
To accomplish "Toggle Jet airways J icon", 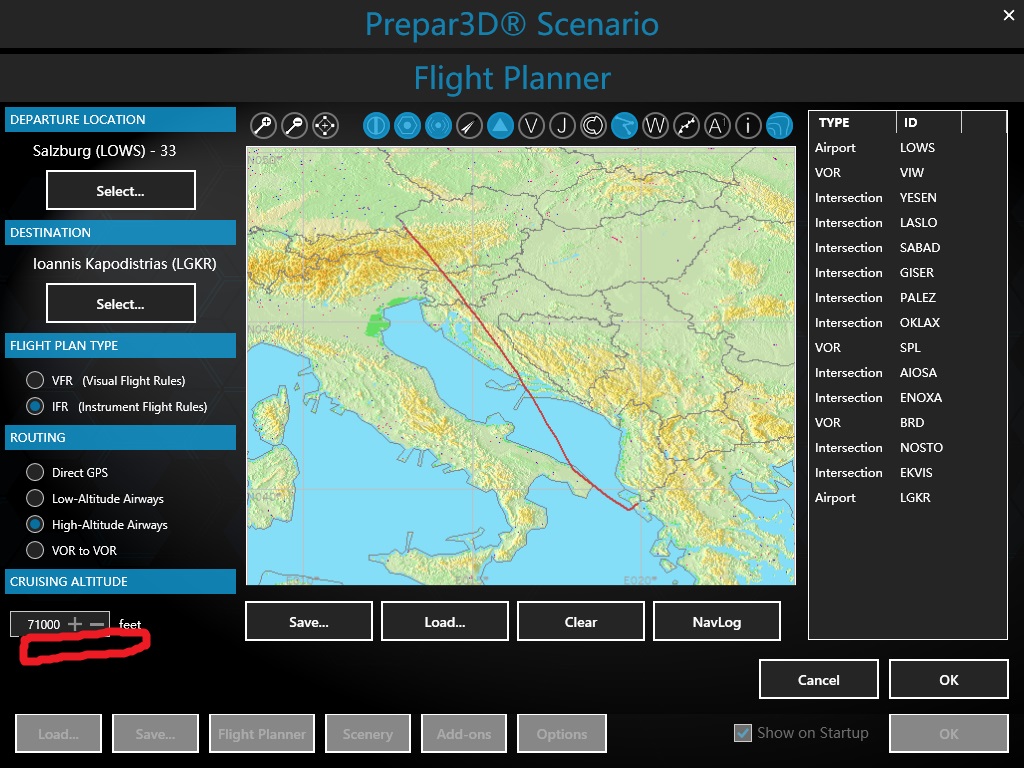I will 562,125.
